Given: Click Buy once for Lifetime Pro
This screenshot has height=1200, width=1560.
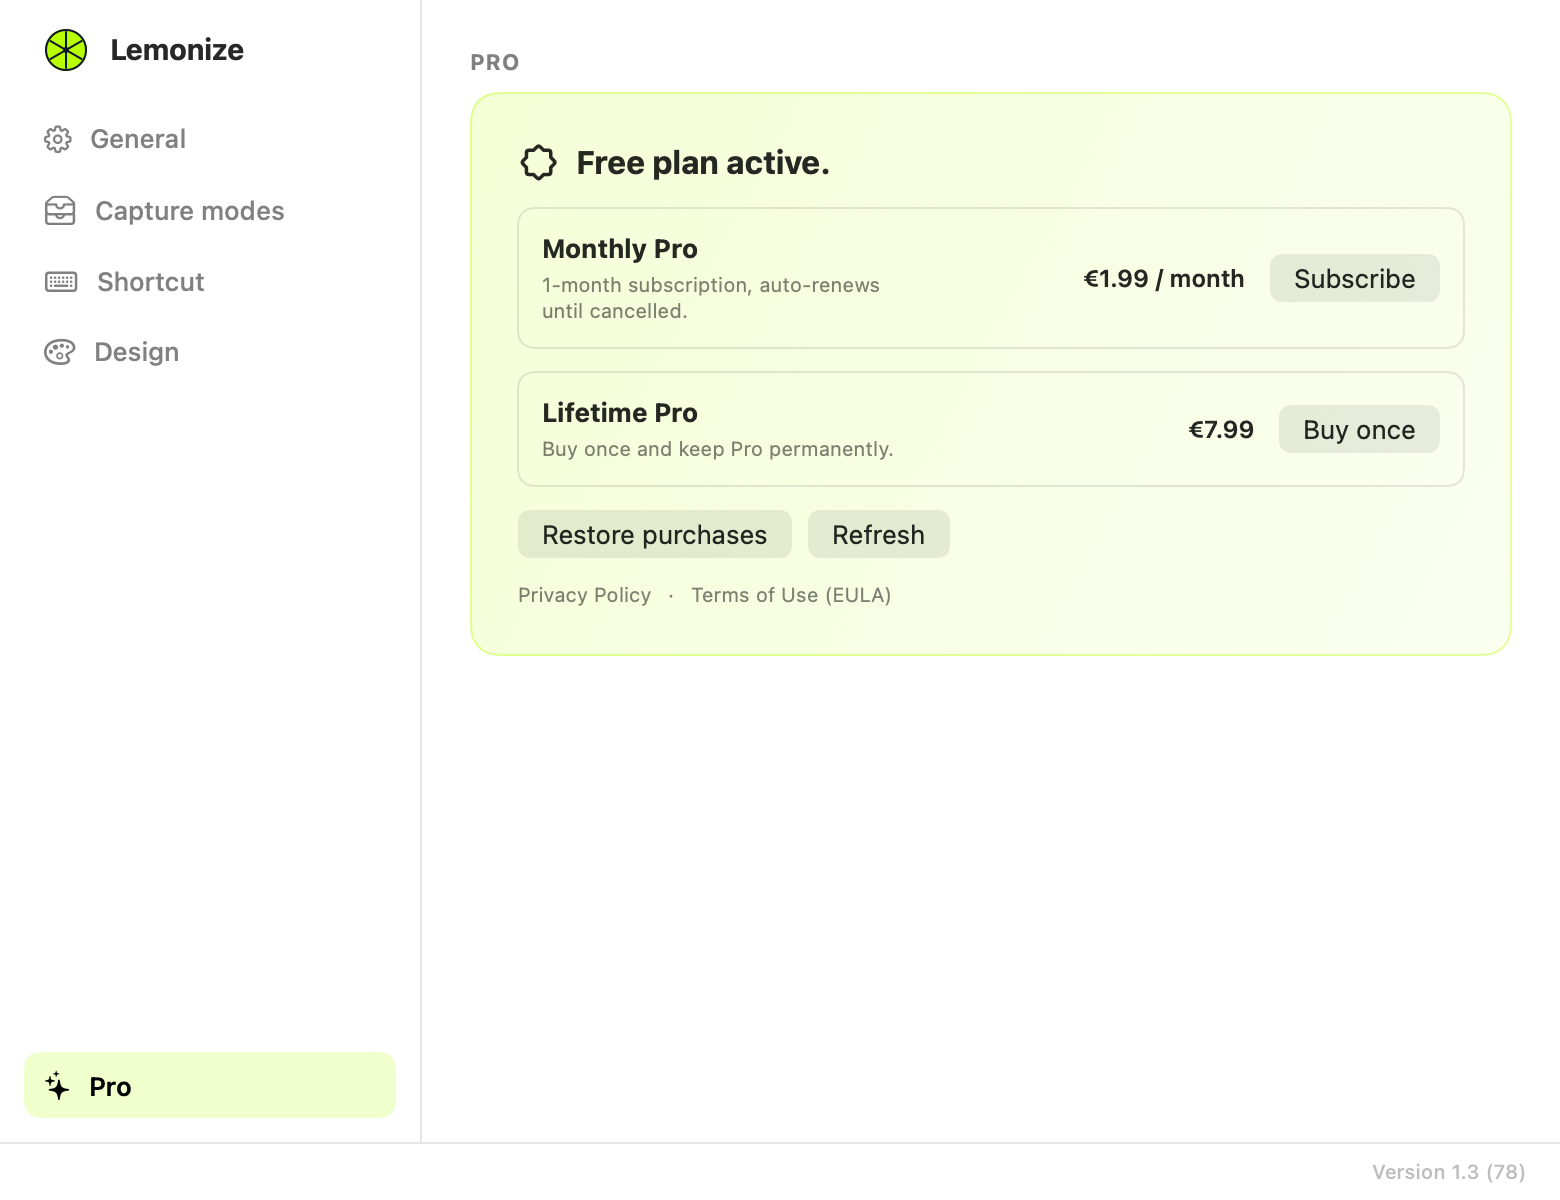Looking at the screenshot, I should pos(1359,429).
